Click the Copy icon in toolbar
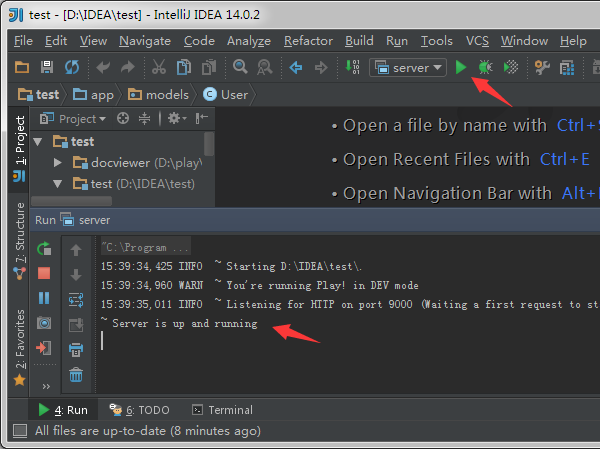The height and width of the screenshot is (449, 600). pos(184,67)
